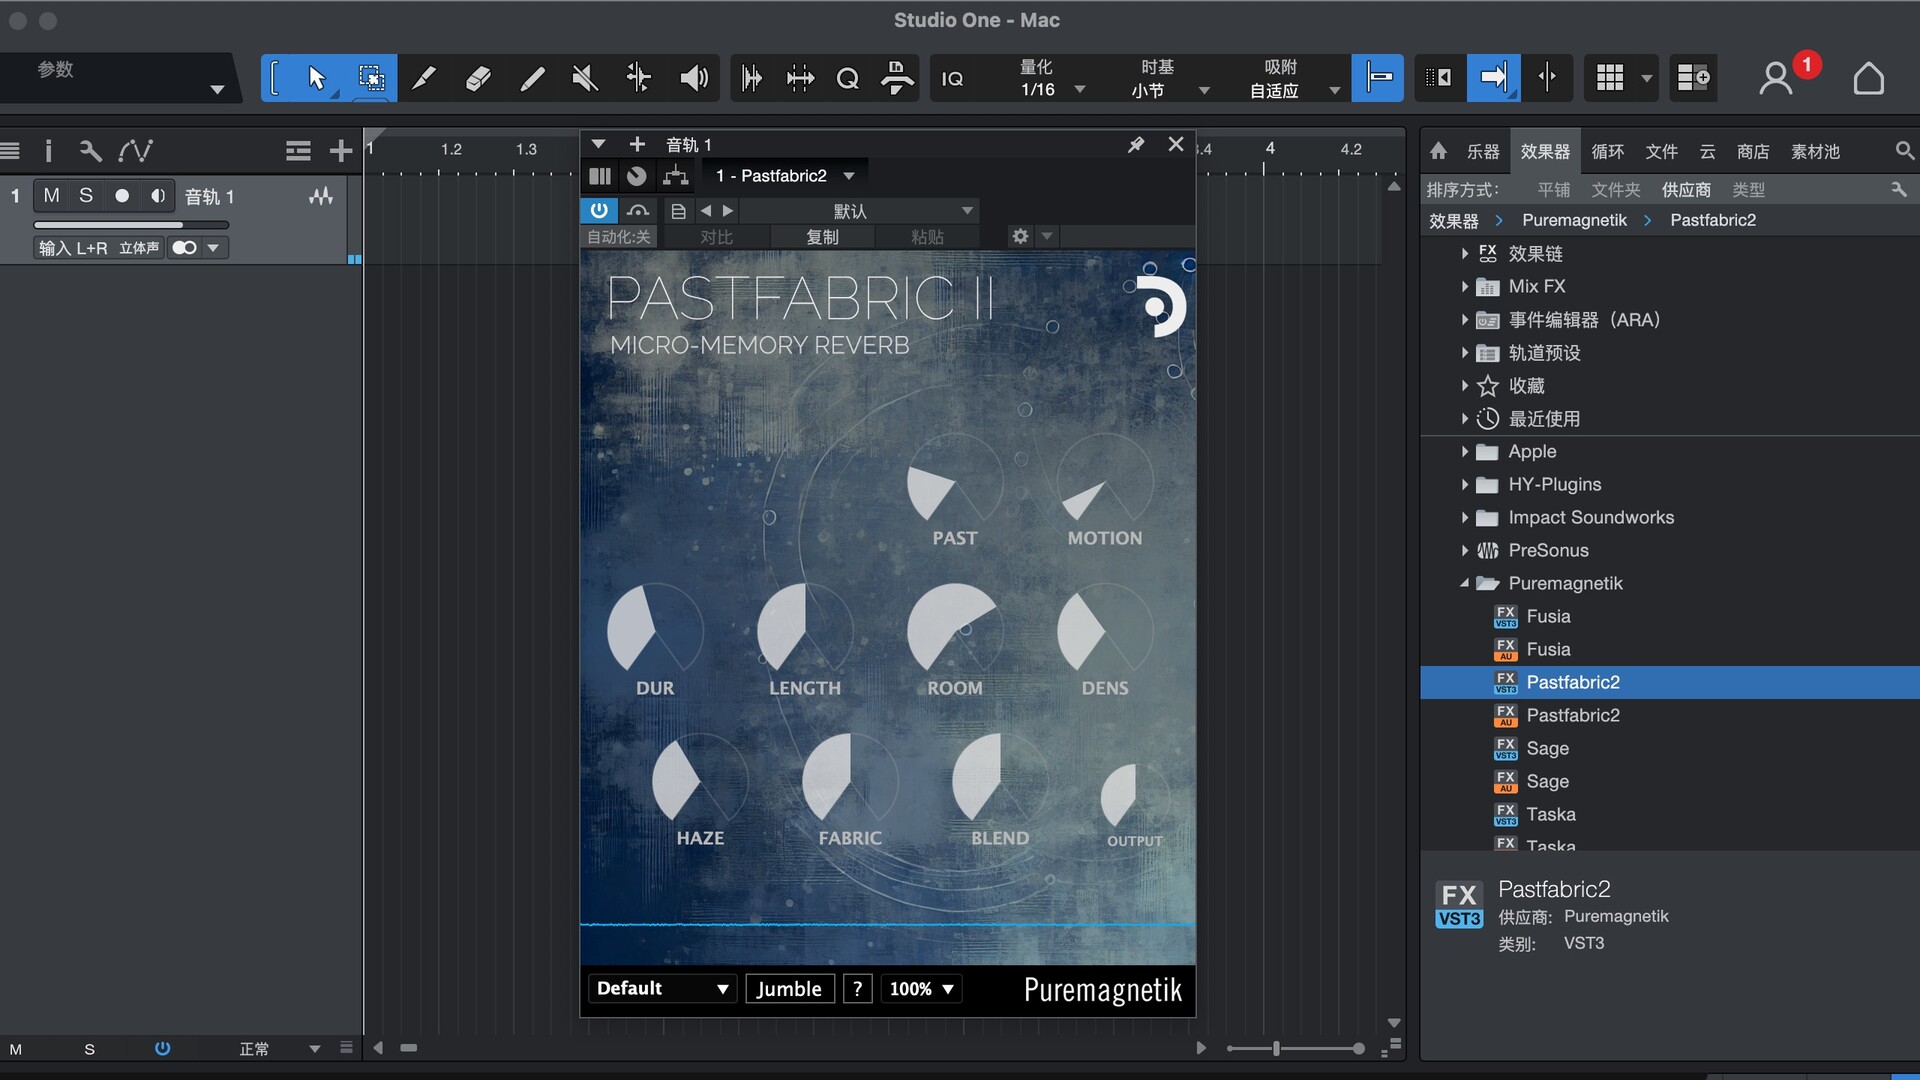Click the IQ button in toolbar

(952, 78)
